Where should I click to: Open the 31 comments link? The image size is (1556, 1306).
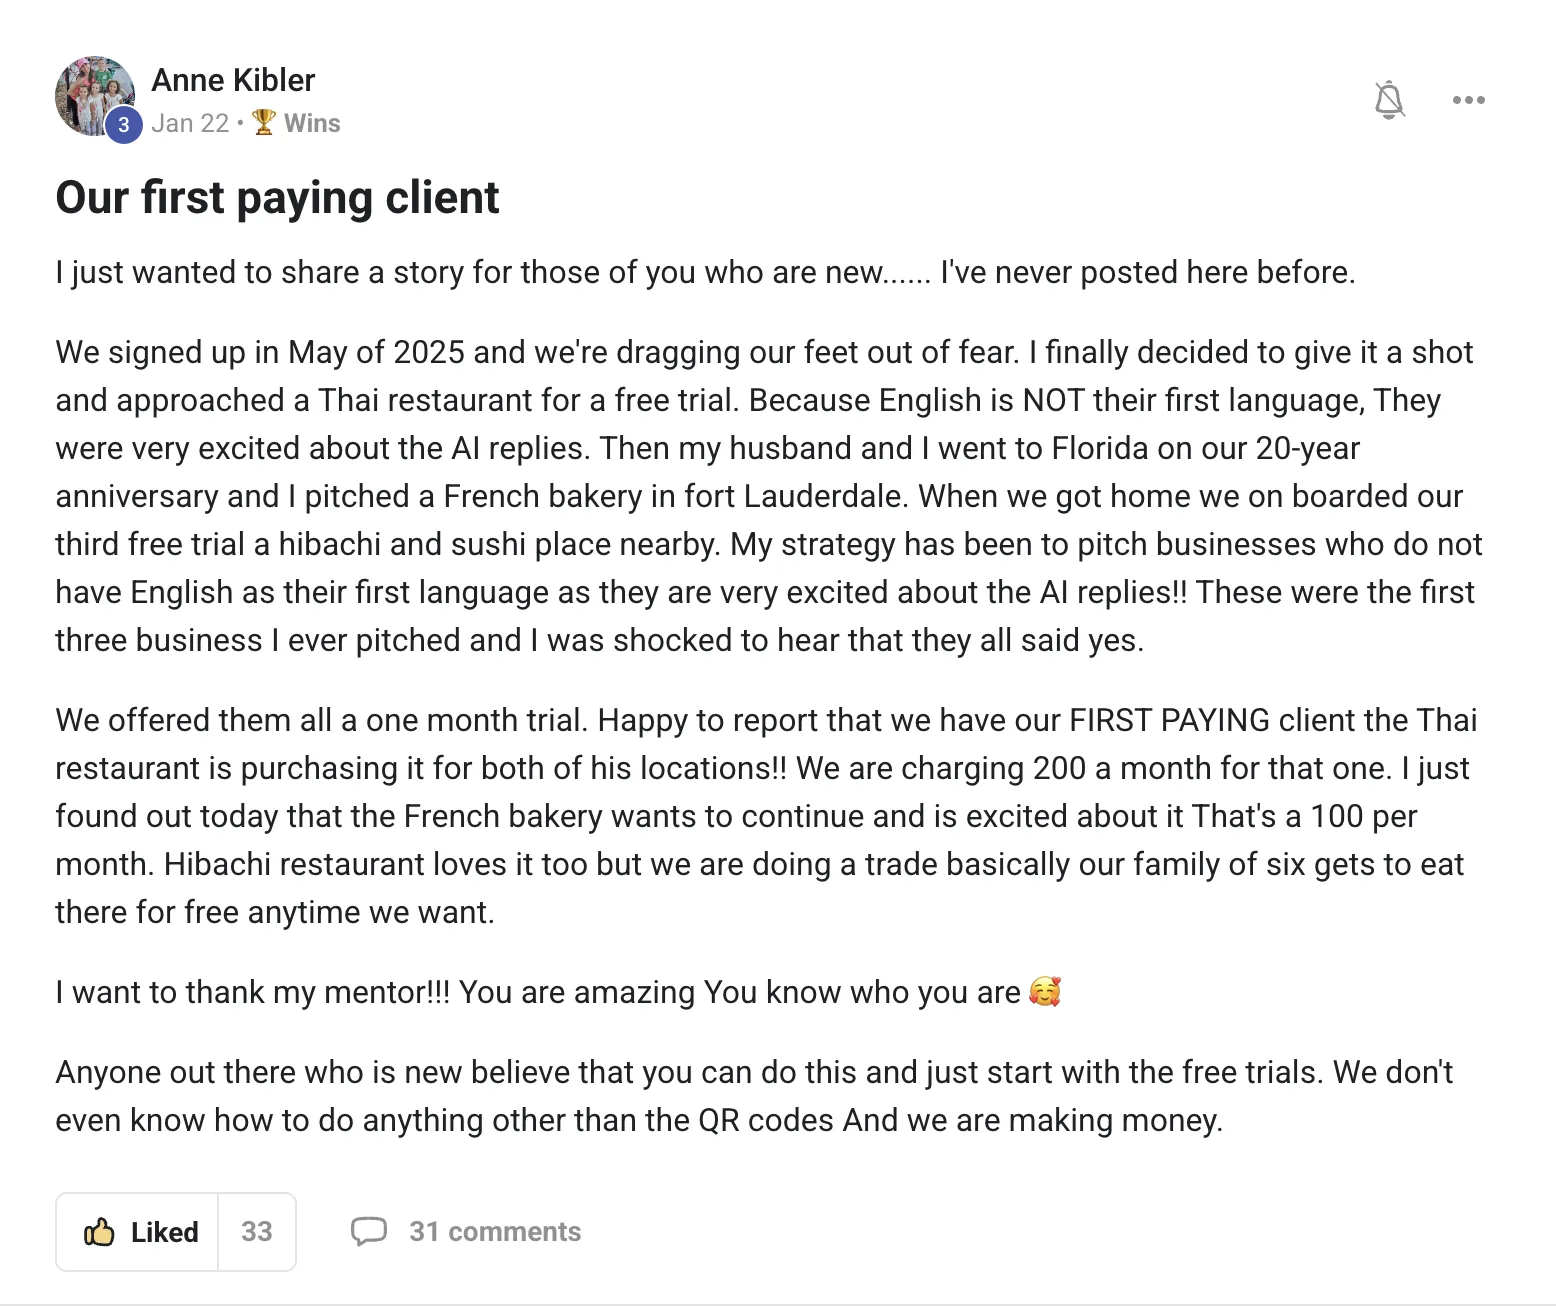coord(495,1232)
